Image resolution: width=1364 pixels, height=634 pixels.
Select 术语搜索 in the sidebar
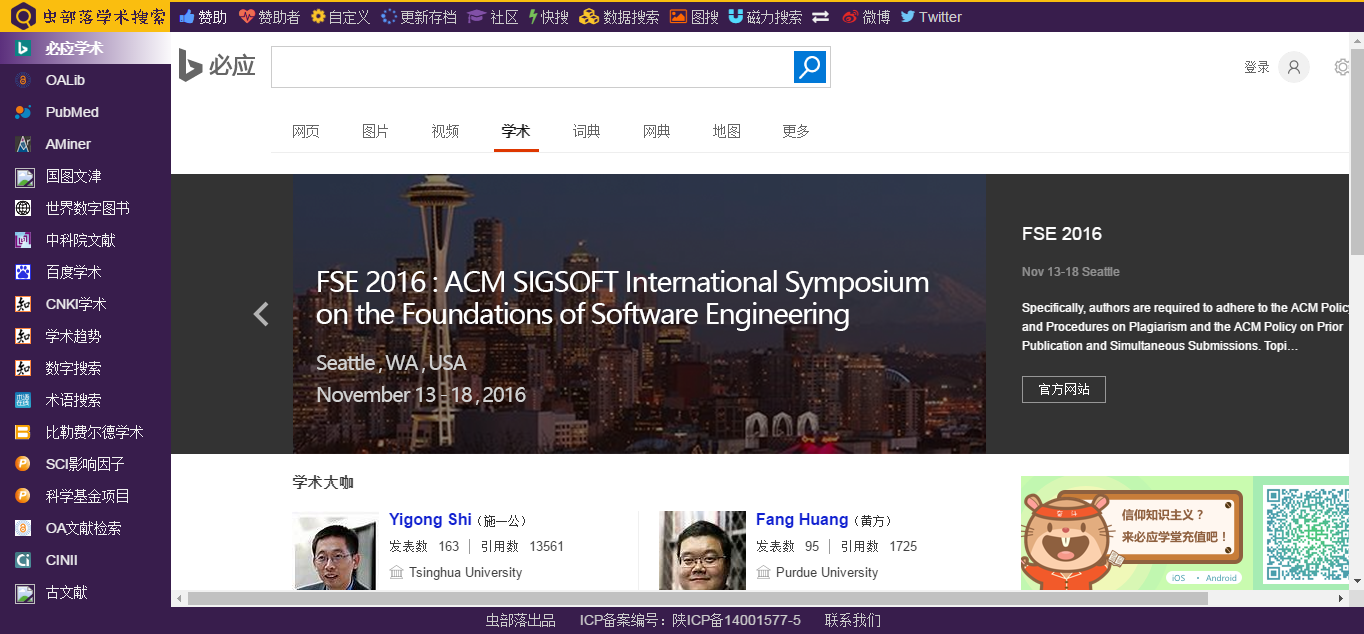pos(85,400)
